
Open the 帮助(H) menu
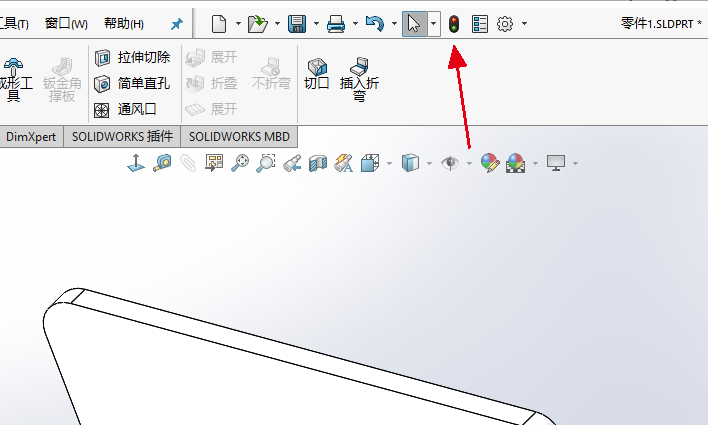(124, 23)
